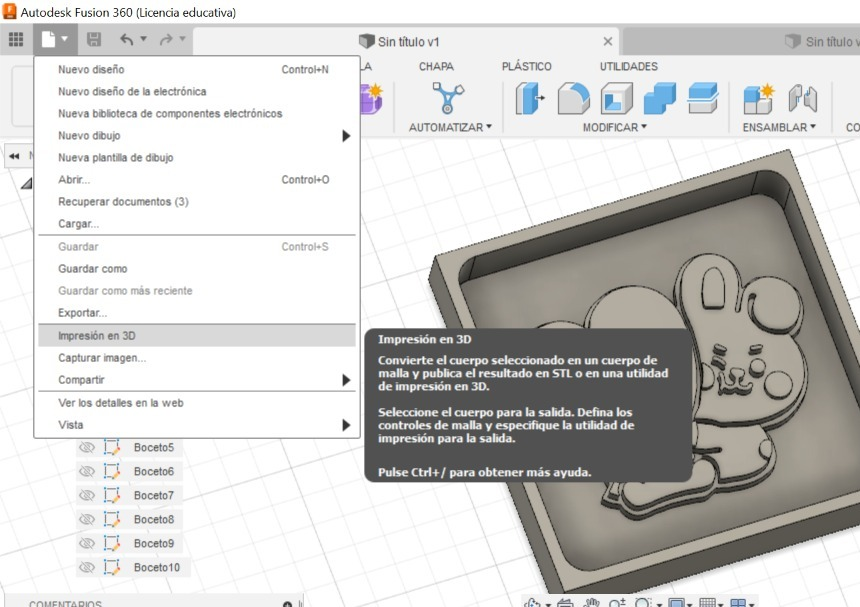Select the Boceto9 tree item

click(154, 543)
